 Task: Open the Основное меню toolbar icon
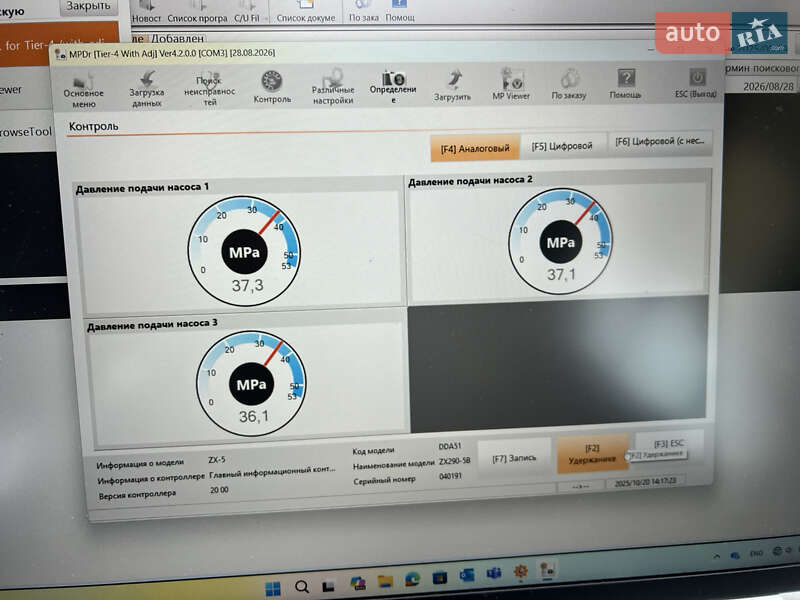click(84, 88)
